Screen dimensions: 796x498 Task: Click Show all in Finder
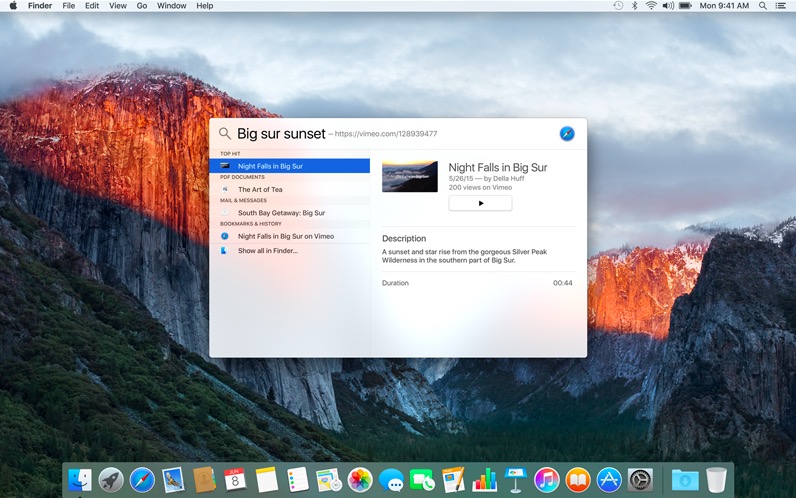(x=267, y=251)
